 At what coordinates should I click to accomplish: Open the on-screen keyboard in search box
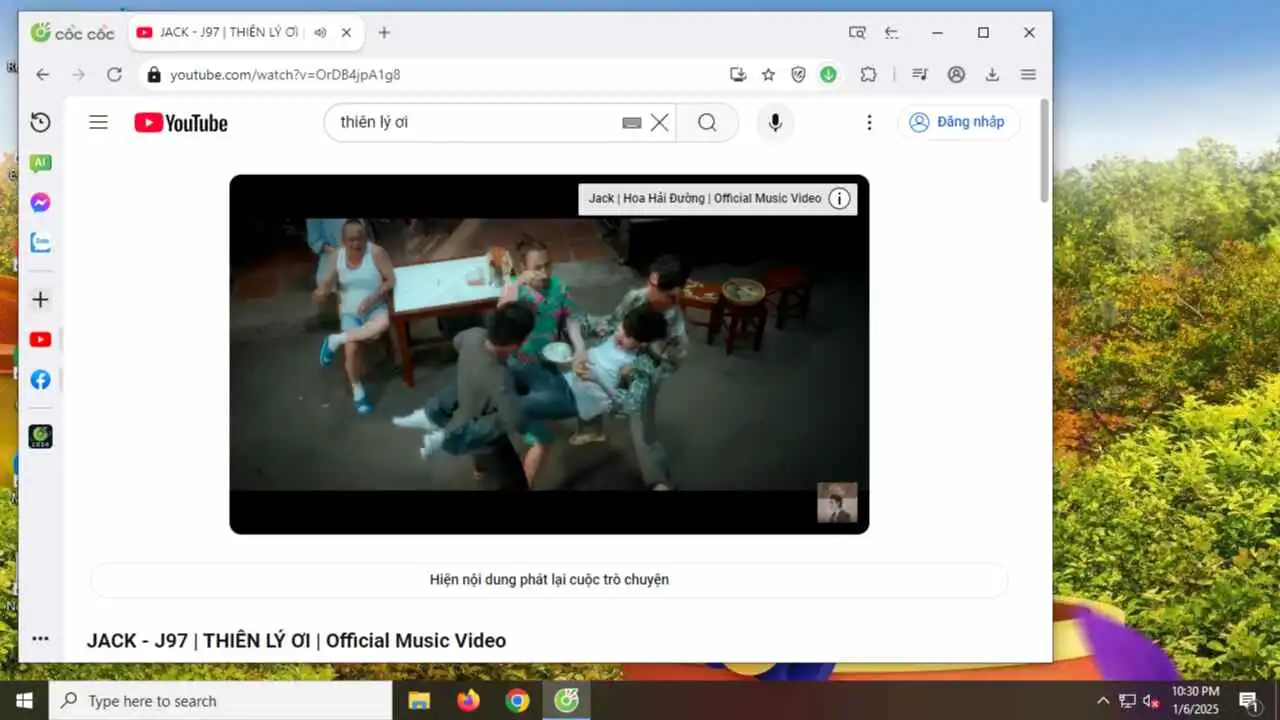(631, 123)
